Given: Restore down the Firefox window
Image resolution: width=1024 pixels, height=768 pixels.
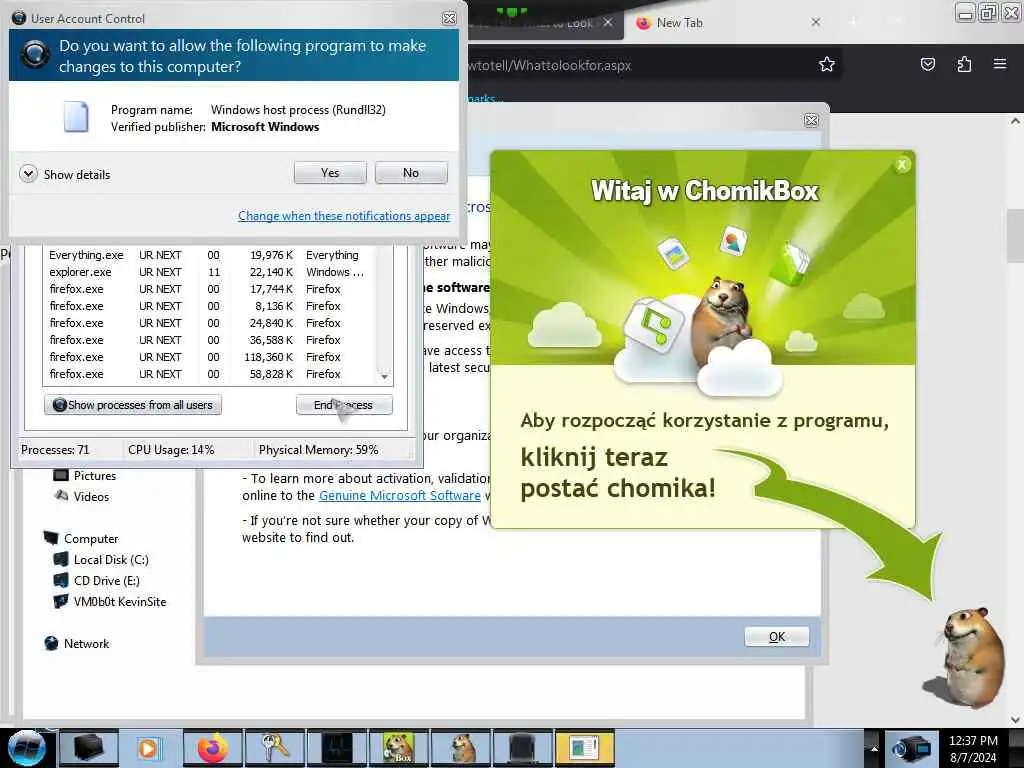Looking at the screenshot, I should pos(988,12).
